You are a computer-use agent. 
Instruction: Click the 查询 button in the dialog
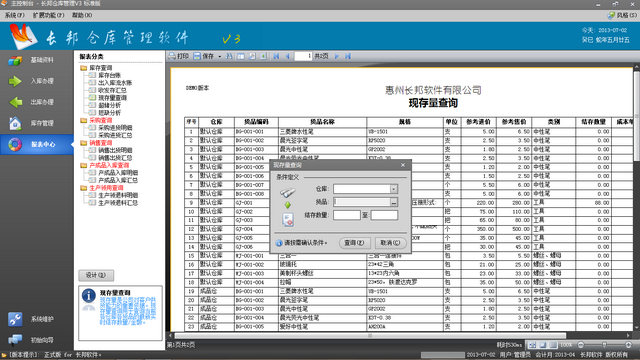pyautogui.click(x=354, y=243)
